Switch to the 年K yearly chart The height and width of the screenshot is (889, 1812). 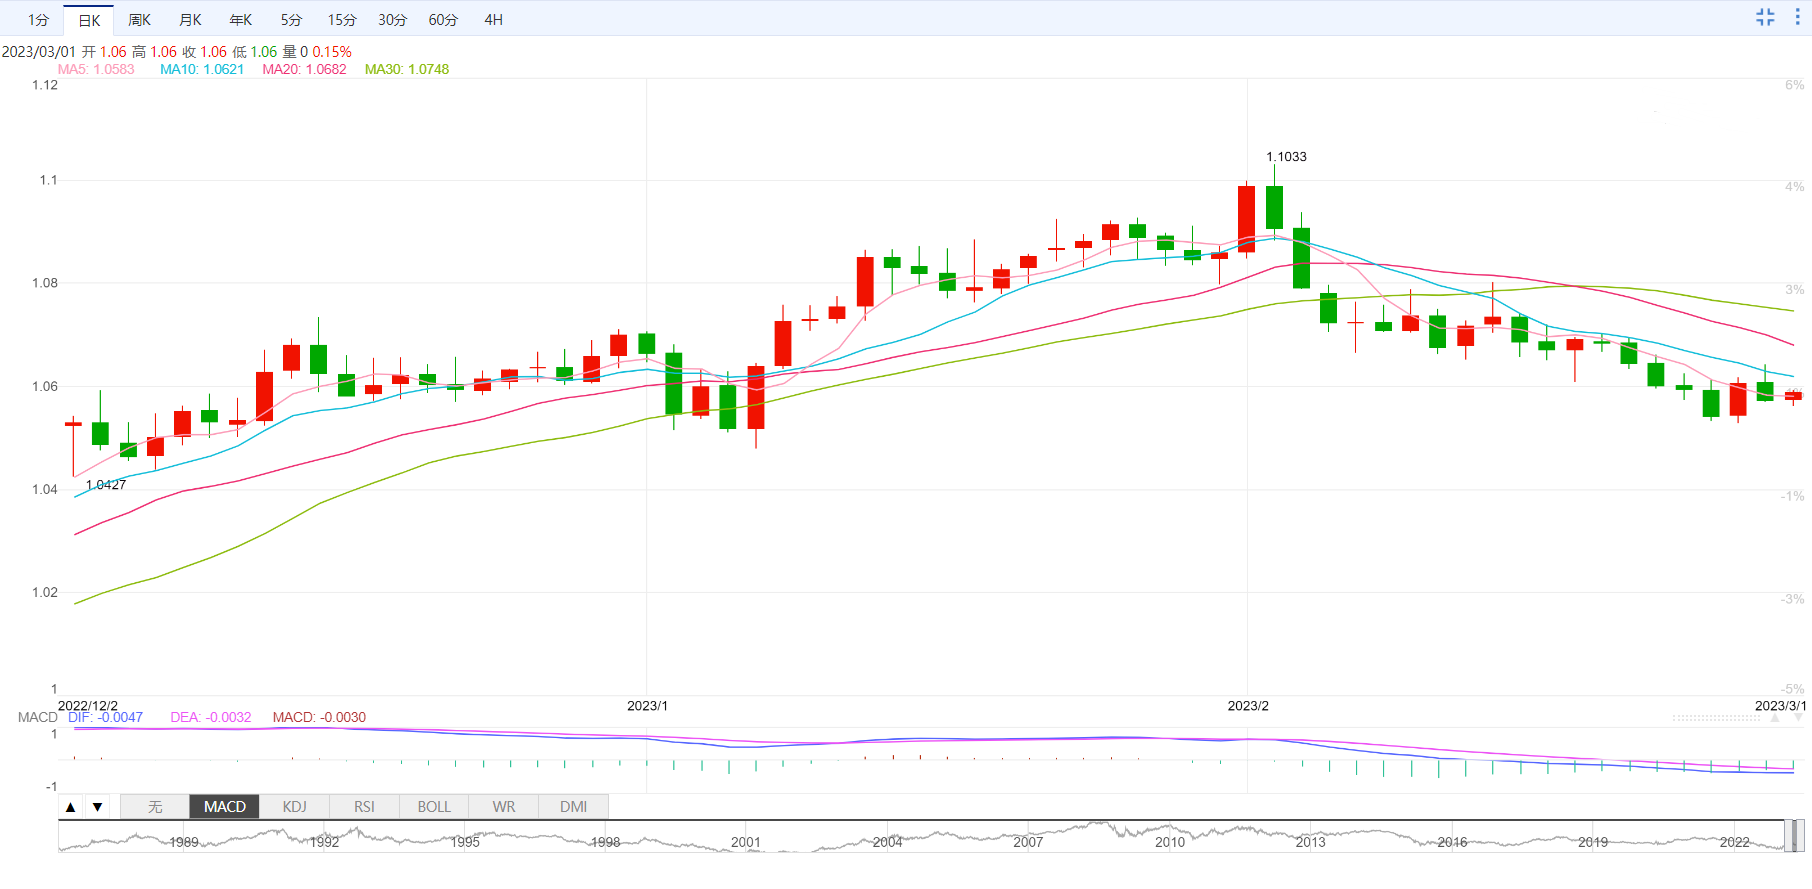[x=241, y=20]
